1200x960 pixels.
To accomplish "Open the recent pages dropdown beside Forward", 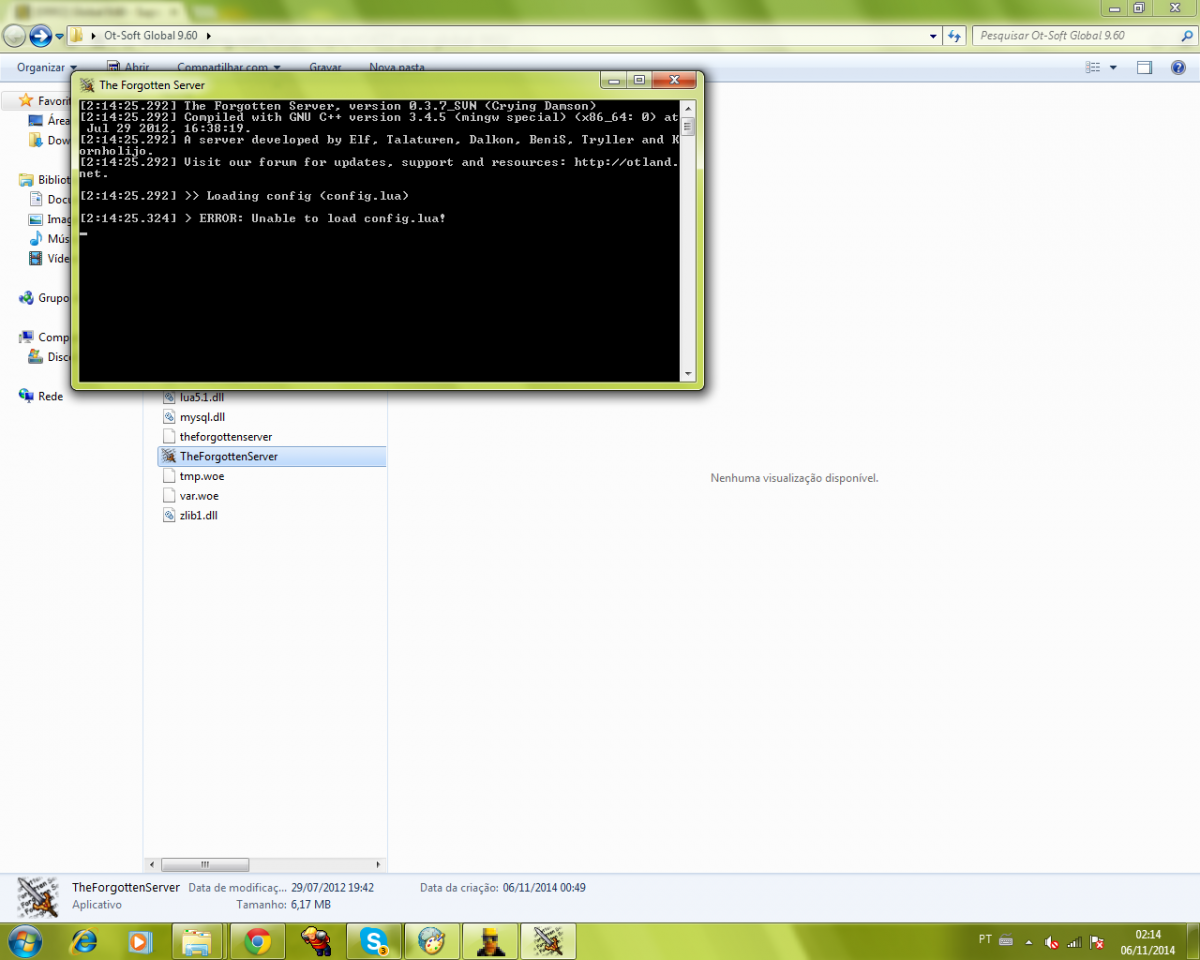I will (x=60, y=37).
